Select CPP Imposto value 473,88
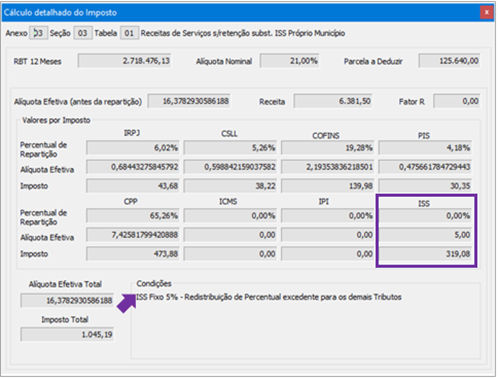This screenshot has width=498, height=378. [133, 254]
